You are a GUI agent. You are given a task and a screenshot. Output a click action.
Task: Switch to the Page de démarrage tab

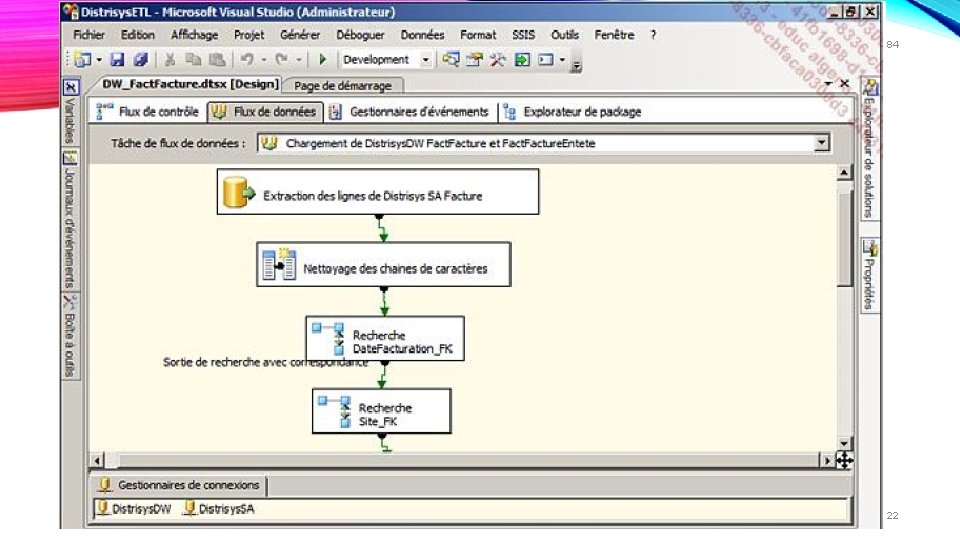click(x=343, y=86)
